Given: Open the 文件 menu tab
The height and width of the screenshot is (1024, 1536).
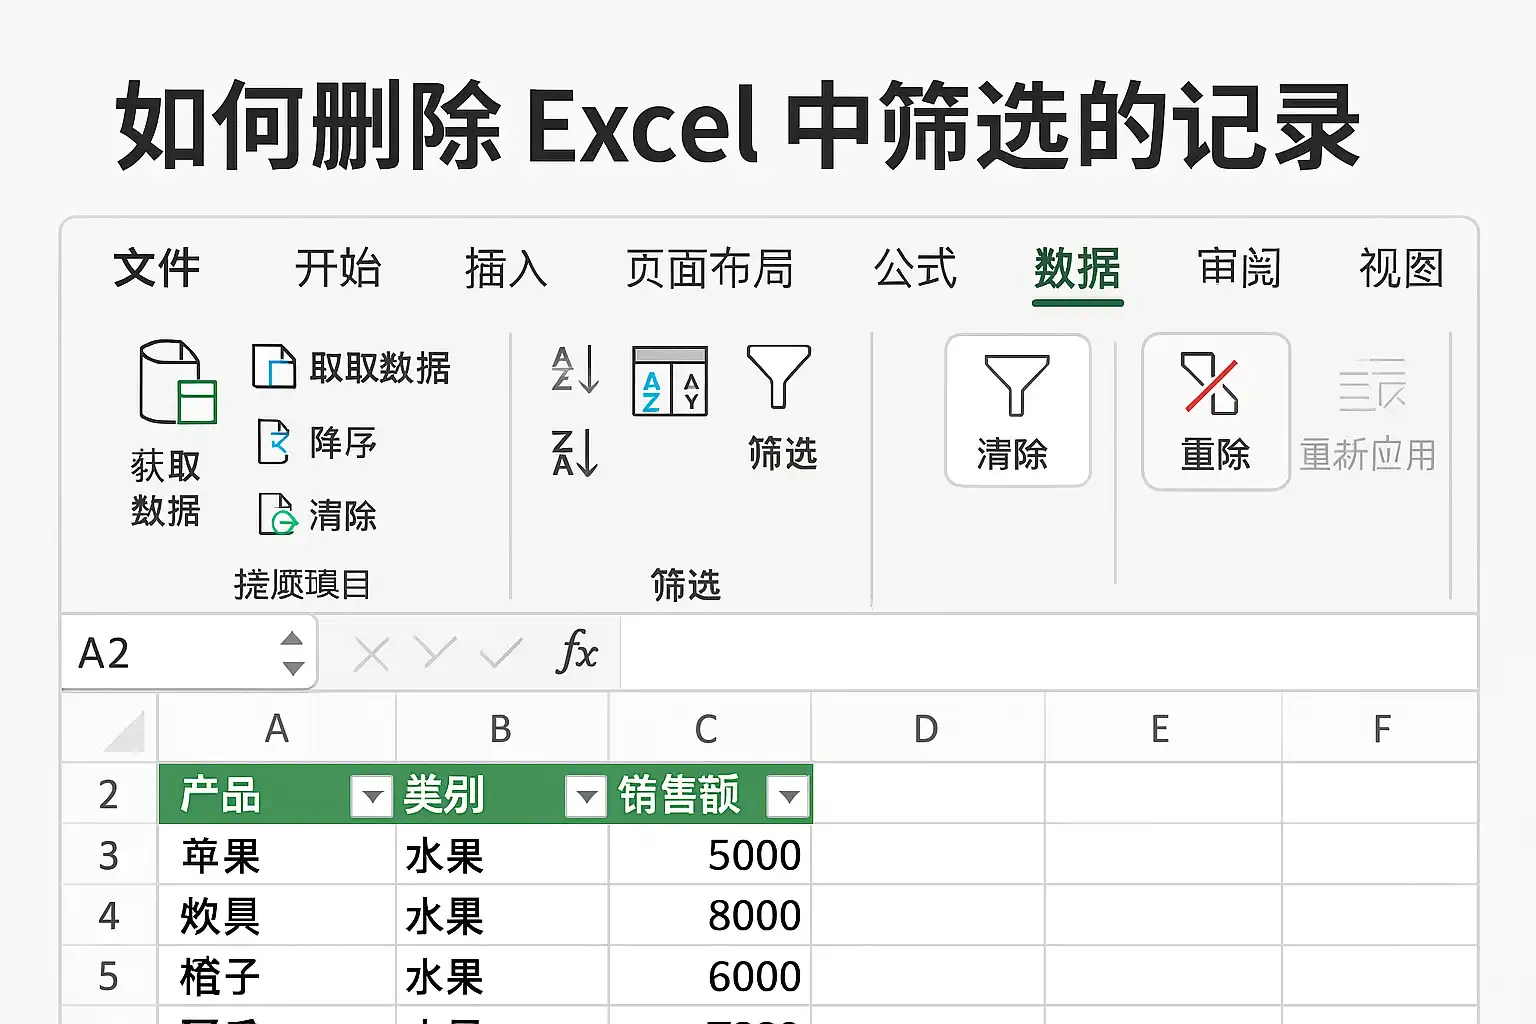Looking at the screenshot, I should [x=157, y=269].
